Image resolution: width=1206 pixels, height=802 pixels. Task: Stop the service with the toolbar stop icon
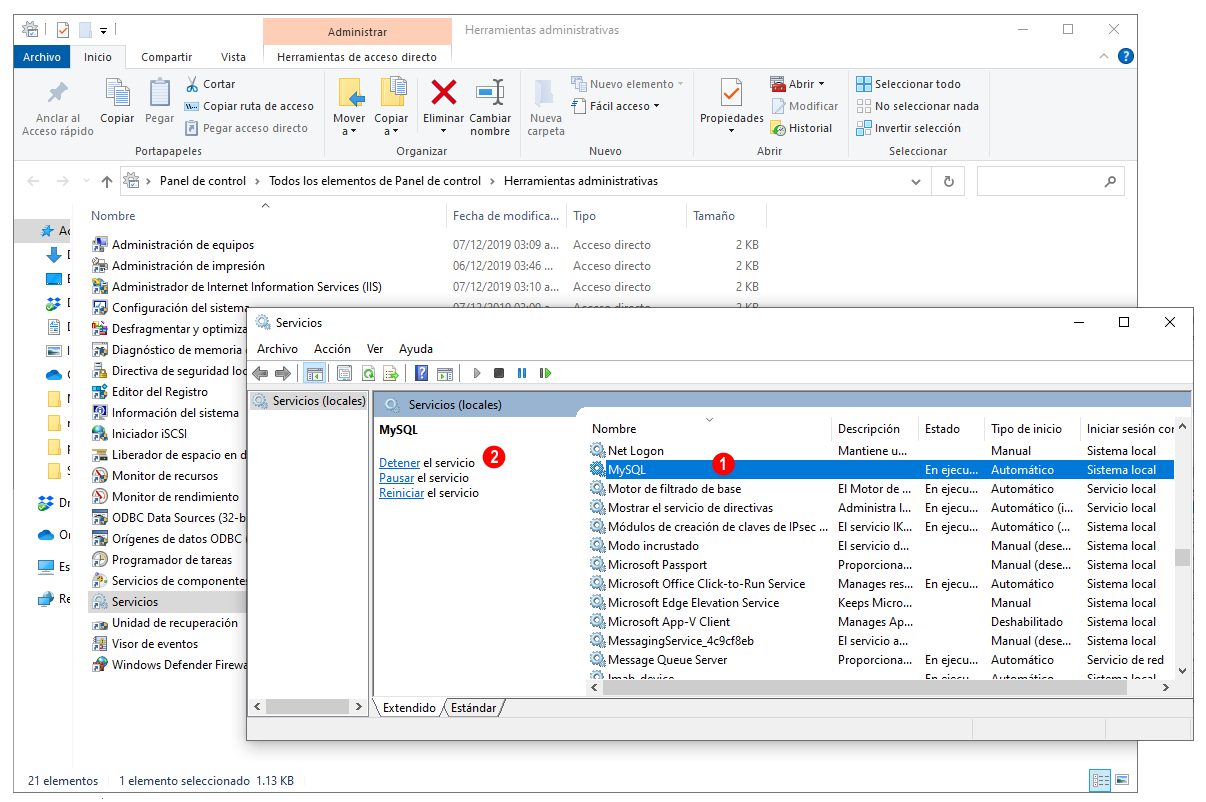click(499, 373)
